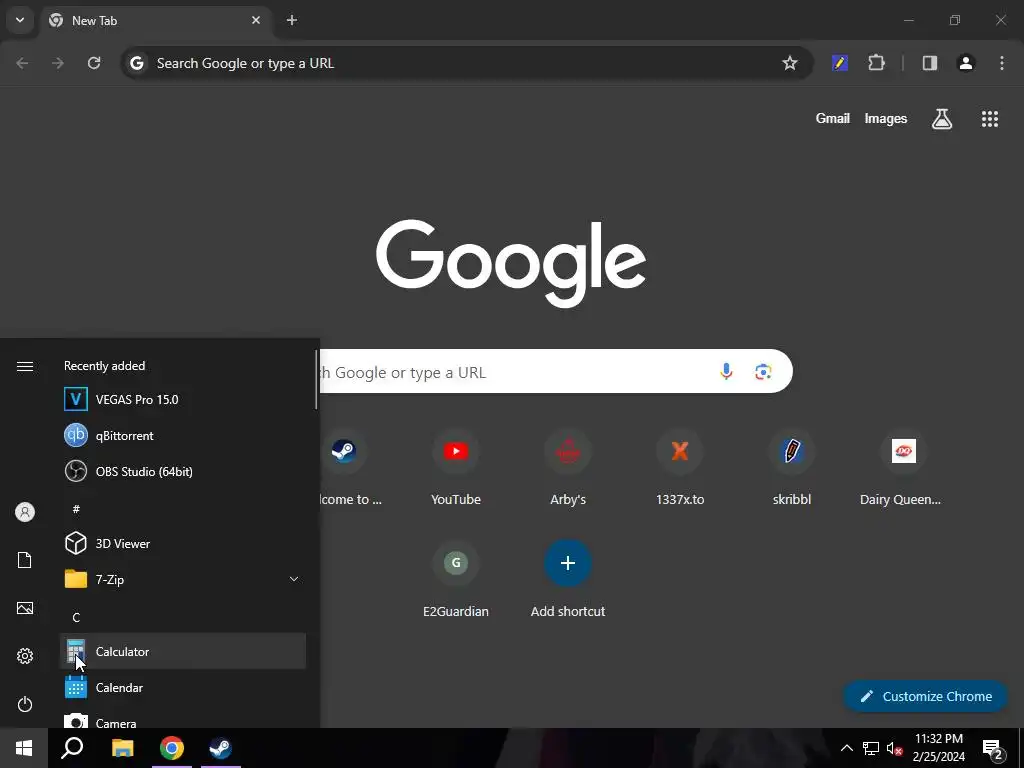Go to Google Images link
Image resolution: width=1024 pixels, height=768 pixels.
click(886, 118)
